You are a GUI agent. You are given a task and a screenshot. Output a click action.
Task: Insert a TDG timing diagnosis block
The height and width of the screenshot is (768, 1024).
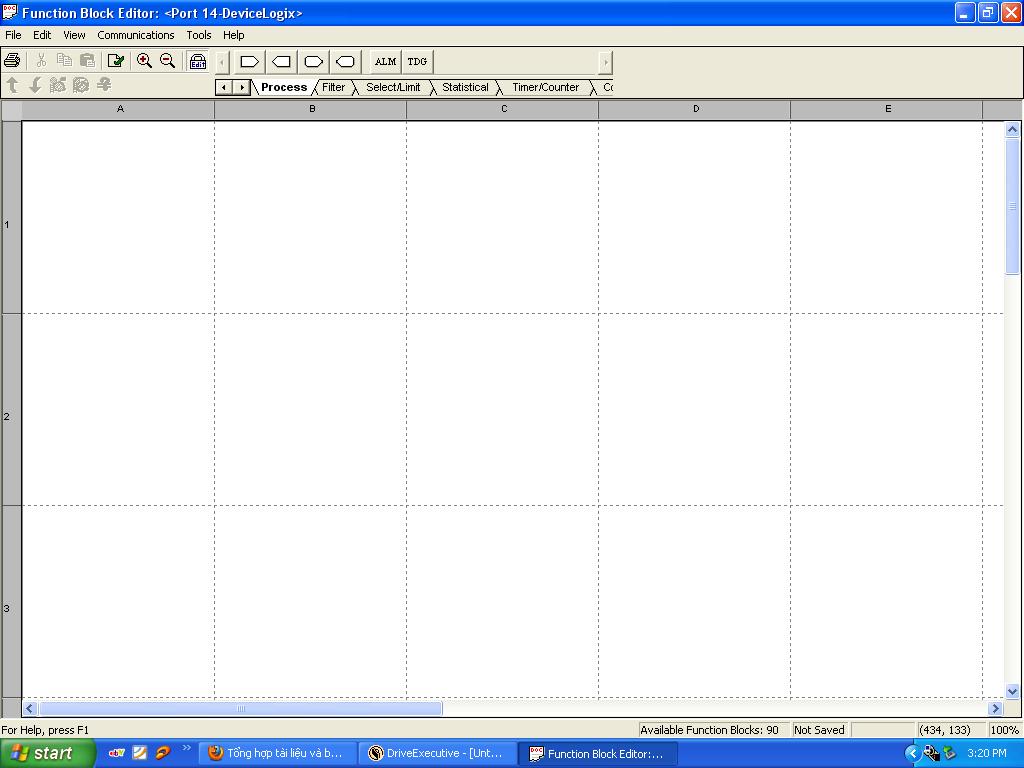pos(417,61)
